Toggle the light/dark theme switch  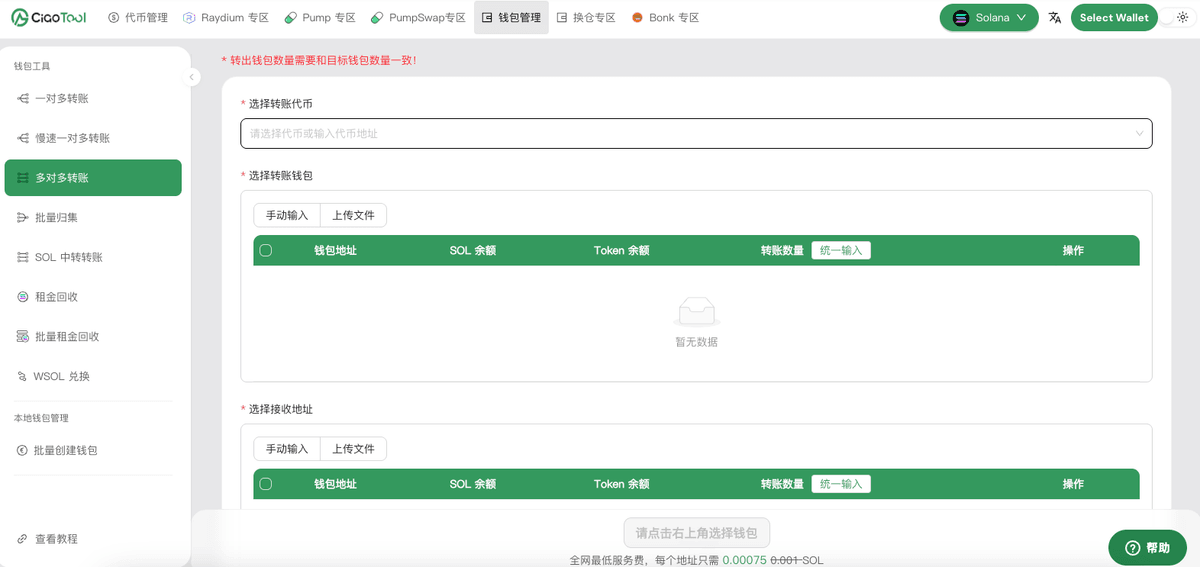pyautogui.click(x=1176, y=17)
